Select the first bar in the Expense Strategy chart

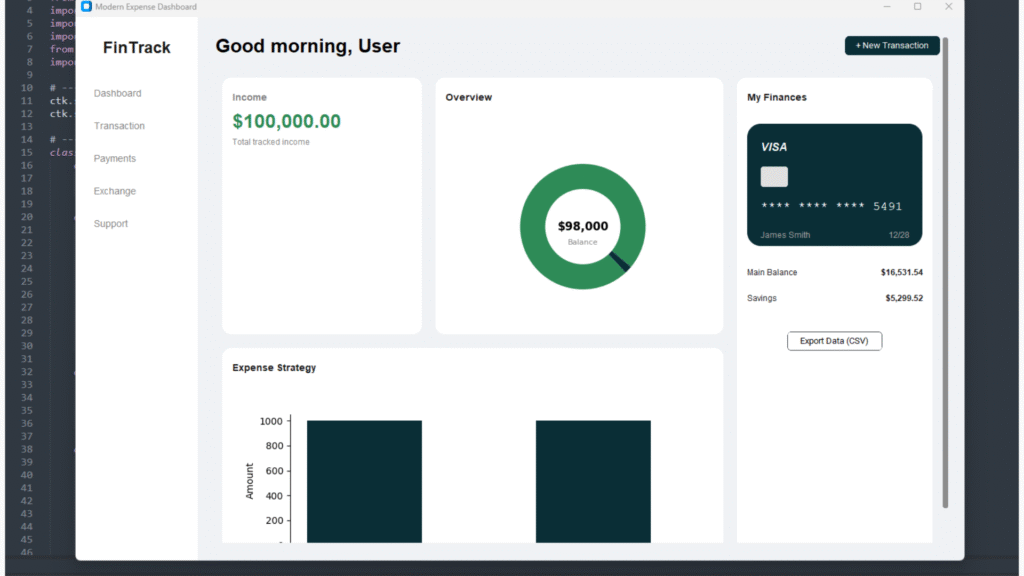[x=364, y=480]
